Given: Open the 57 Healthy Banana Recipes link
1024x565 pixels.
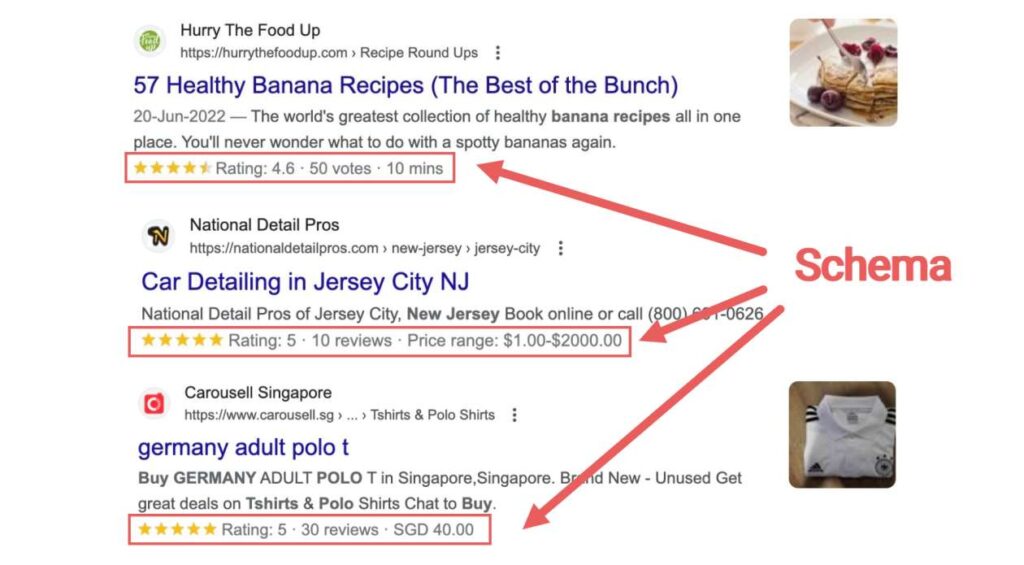Looking at the screenshot, I should click(x=405, y=85).
